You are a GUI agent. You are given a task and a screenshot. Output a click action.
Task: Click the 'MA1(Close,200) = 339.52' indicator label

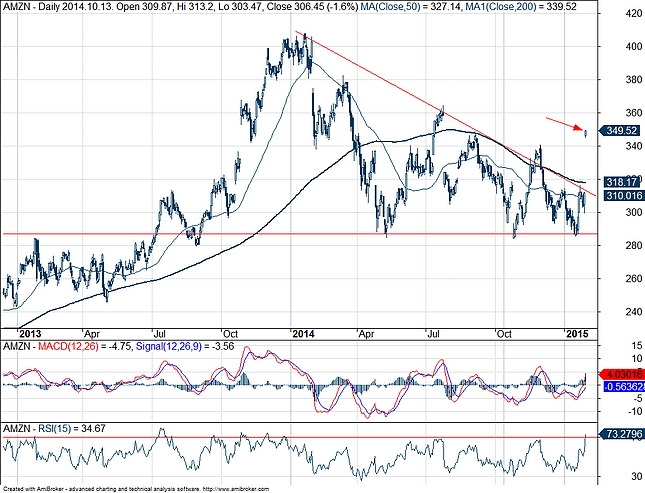[519, 7]
